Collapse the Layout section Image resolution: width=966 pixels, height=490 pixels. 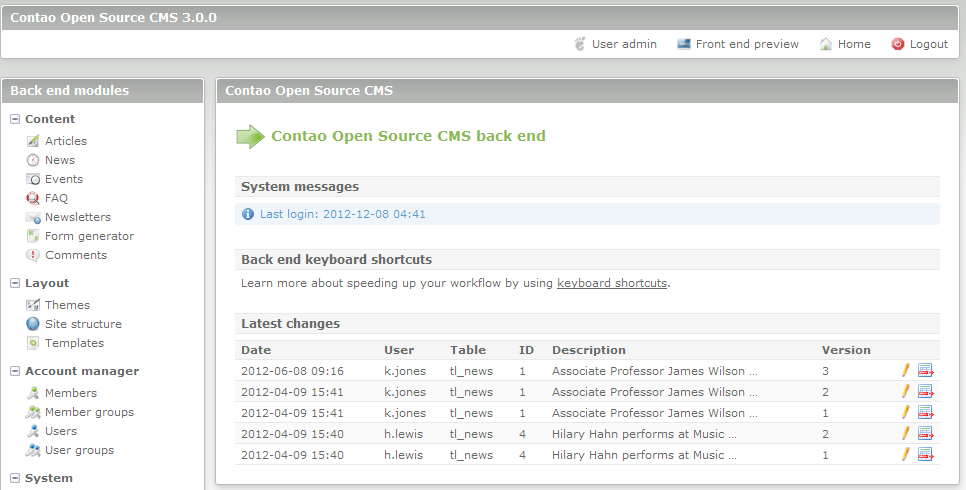(x=15, y=283)
